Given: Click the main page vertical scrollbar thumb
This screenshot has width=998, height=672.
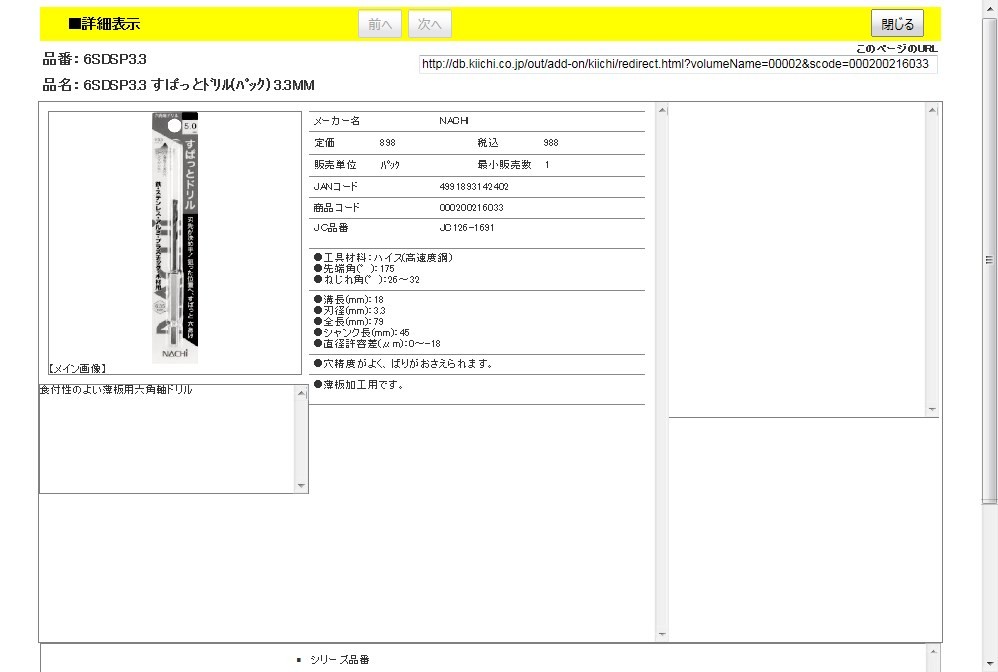Looking at the screenshot, I should [989, 261].
